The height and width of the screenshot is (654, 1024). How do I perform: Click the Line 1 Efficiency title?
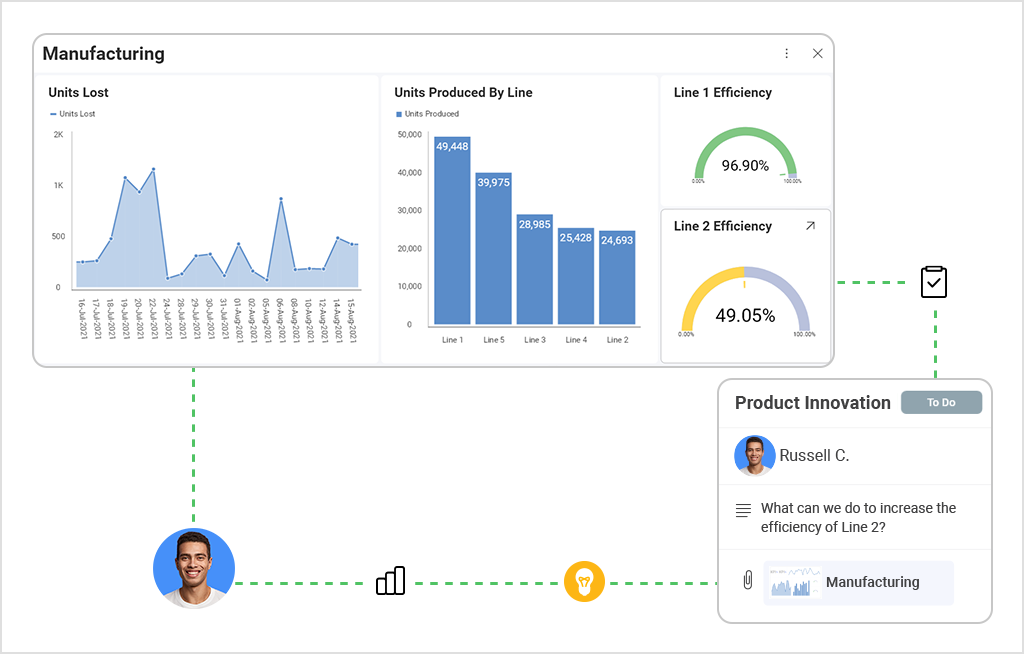point(723,92)
